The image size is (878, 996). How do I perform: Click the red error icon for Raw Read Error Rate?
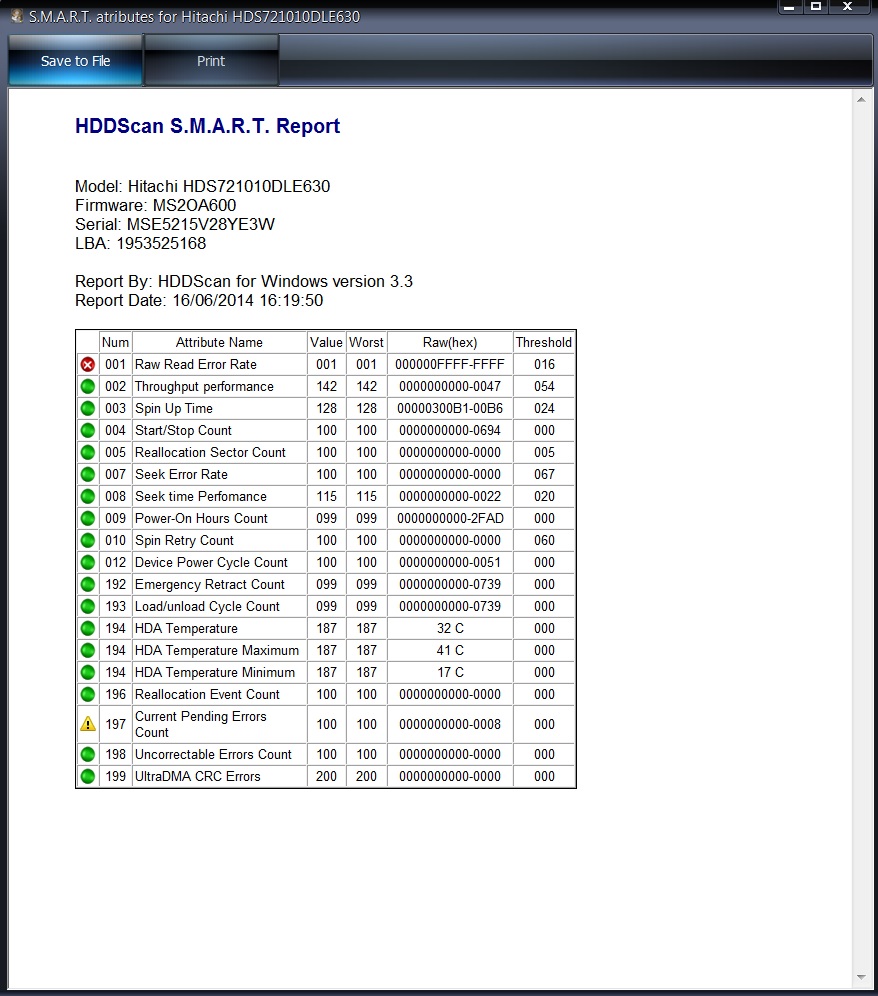(87, 365)
